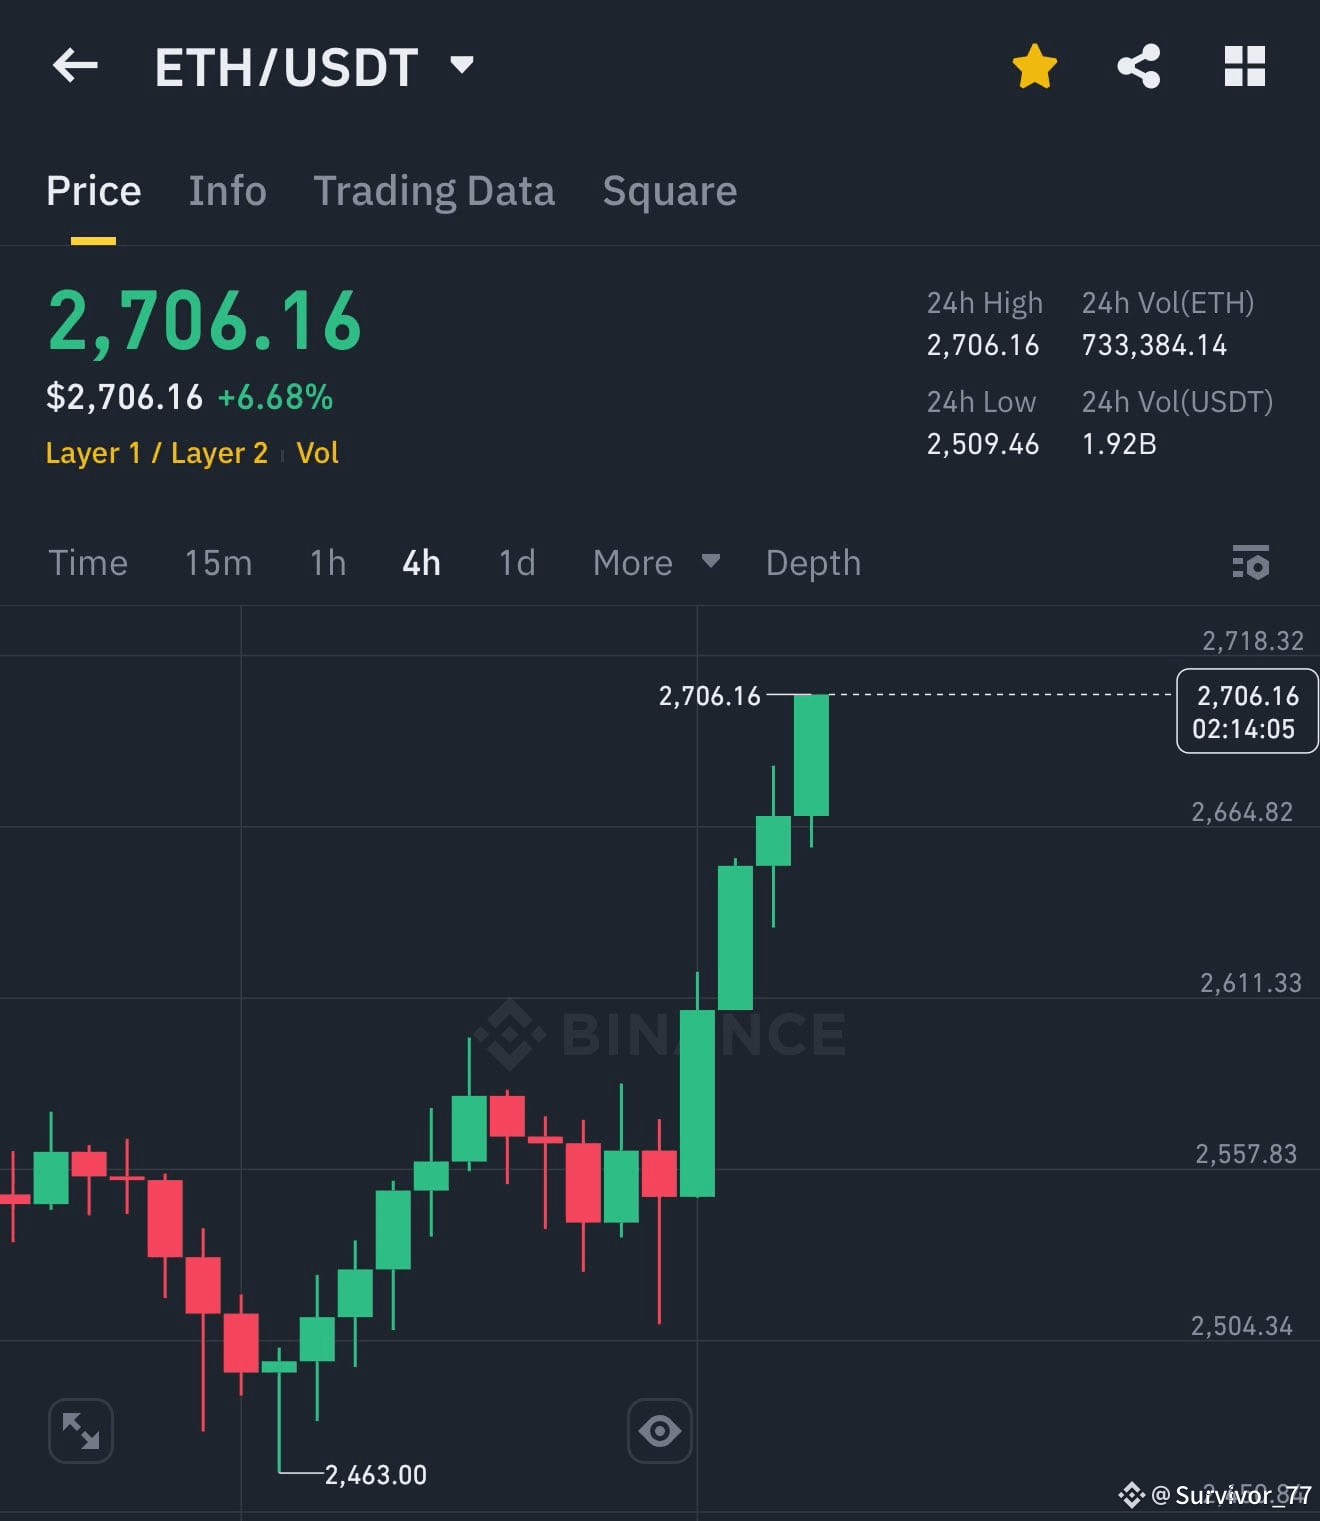The height and width of the screenshot is (1521, 1320).
Task: Click the 2,664.82 price axis label
Action: [1242, 812]
